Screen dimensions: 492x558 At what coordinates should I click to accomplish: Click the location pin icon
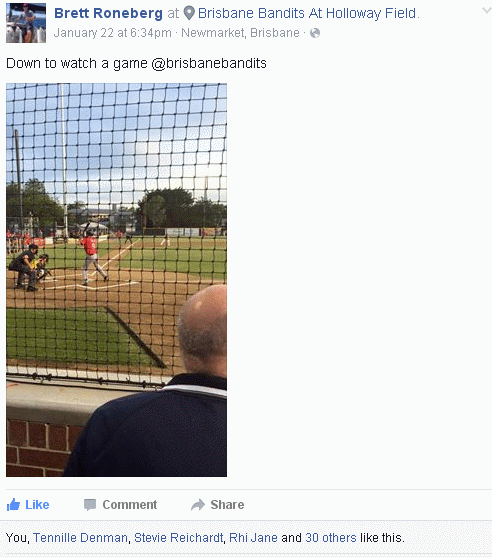(x=189, y=14)
